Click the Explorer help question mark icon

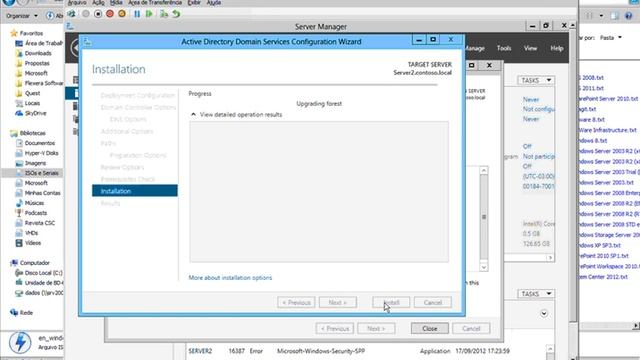click(x=629, y=16)
